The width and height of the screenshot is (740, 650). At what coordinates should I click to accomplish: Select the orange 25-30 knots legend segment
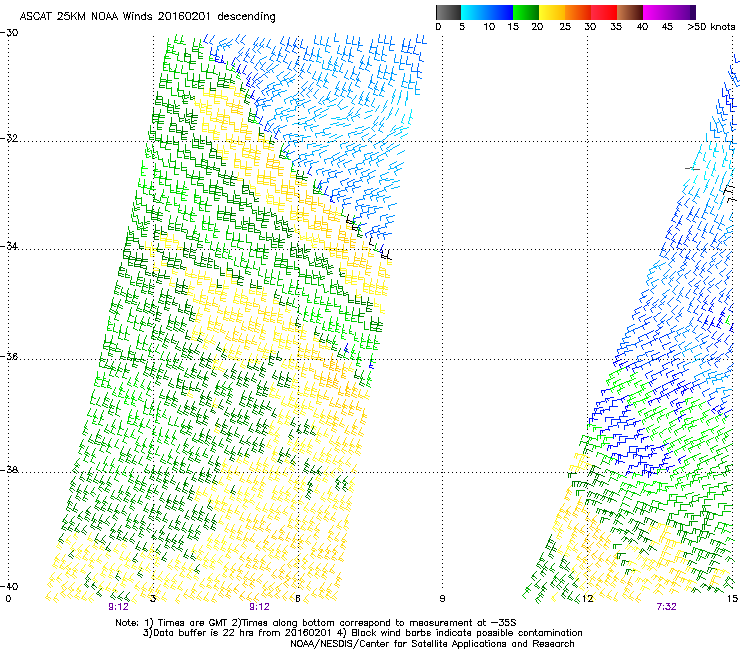pyautogui.click(x=578, y=12)
